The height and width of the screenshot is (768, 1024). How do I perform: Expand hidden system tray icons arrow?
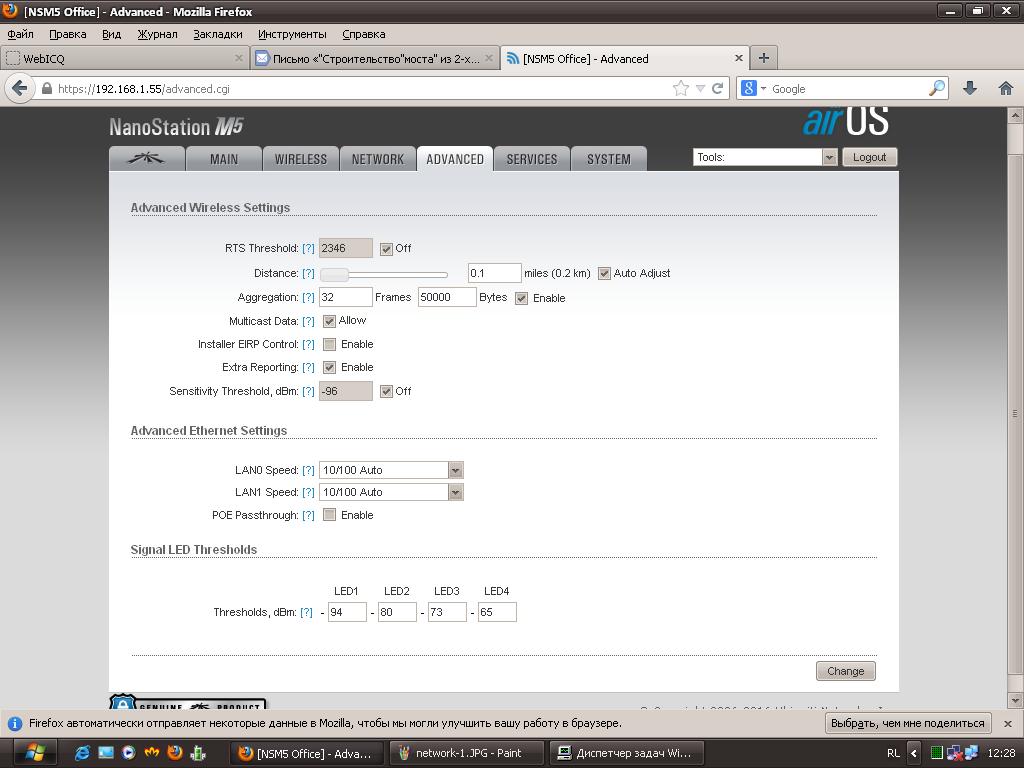(x=914, y=753)
